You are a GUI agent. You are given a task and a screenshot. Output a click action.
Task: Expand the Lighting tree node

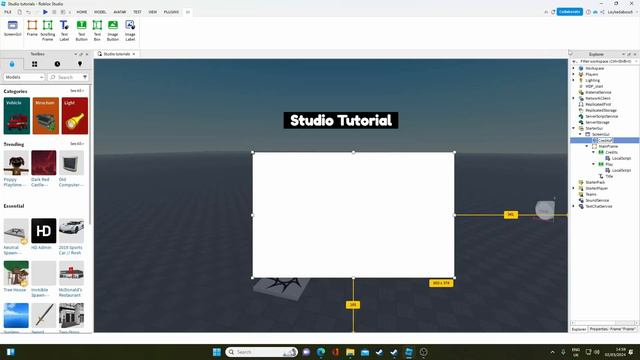(x=573, y=80)
